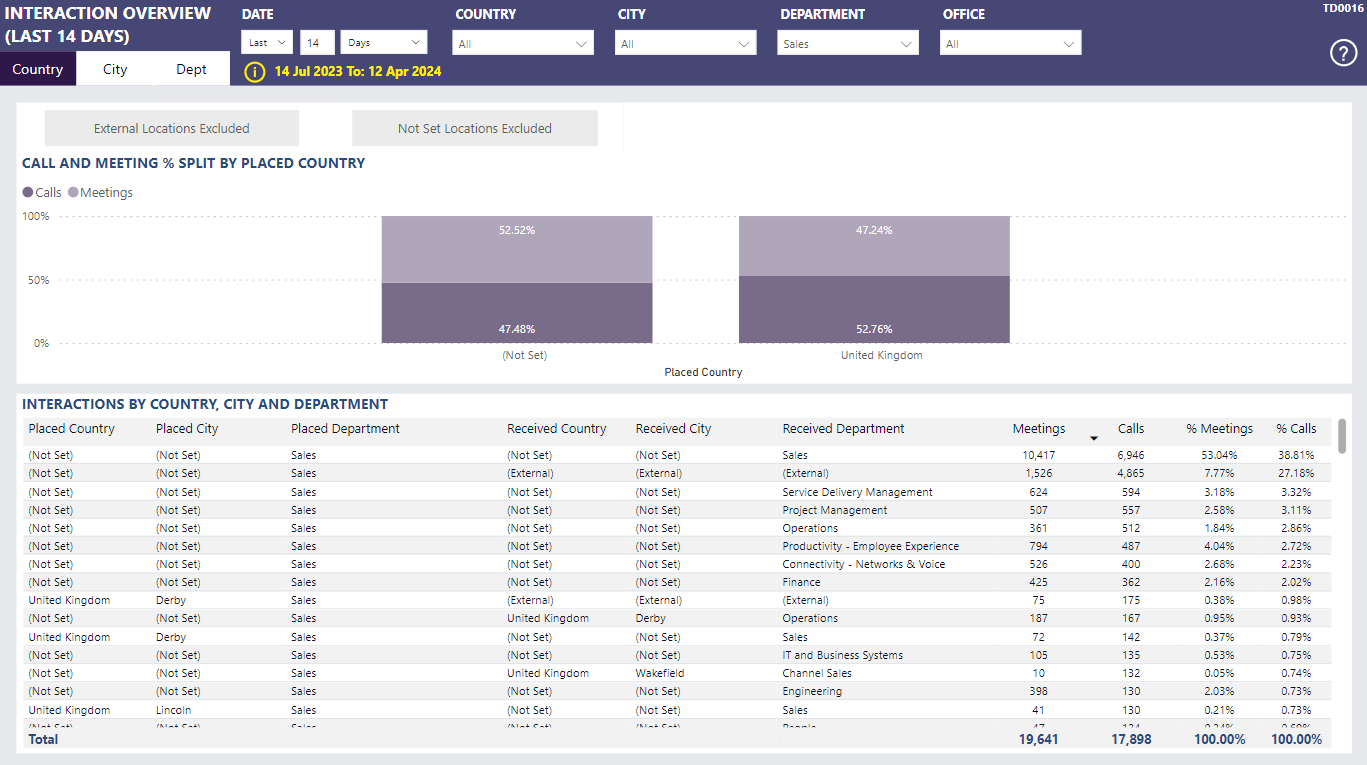Click the 'United Kingdom' chart axis label

pos(881,355)
